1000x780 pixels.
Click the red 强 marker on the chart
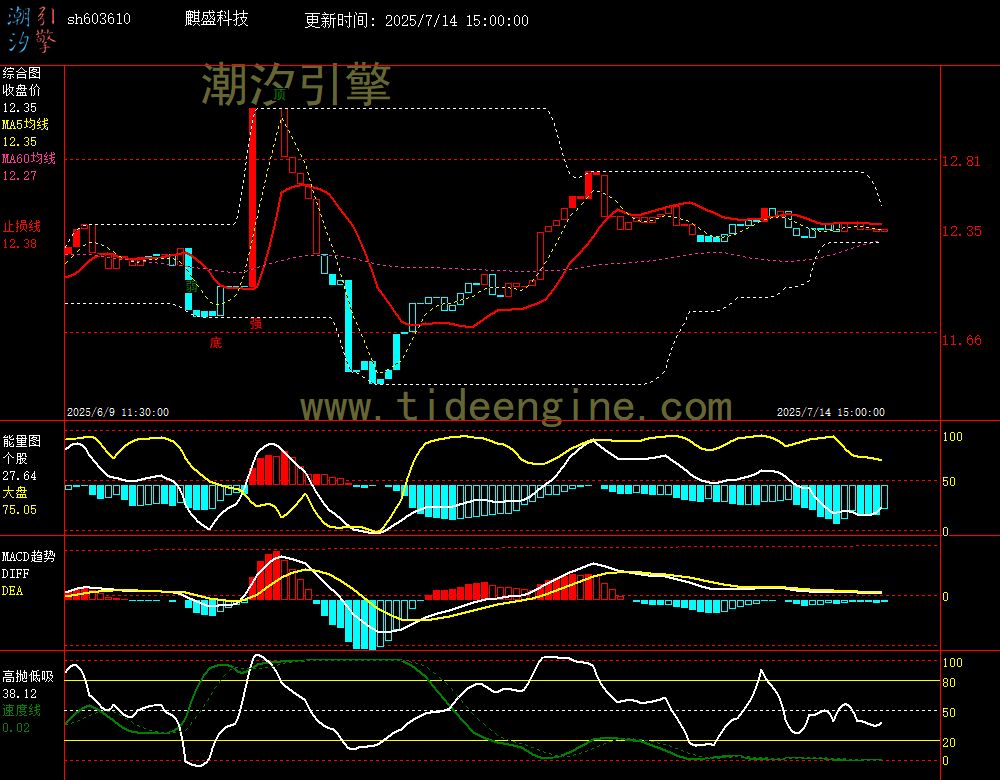click(256, 323)
